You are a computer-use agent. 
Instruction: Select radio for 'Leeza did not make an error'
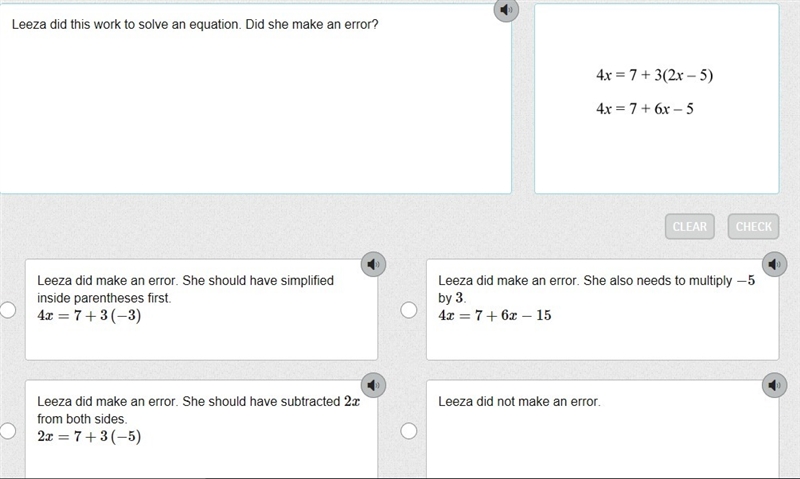(409, 431)
